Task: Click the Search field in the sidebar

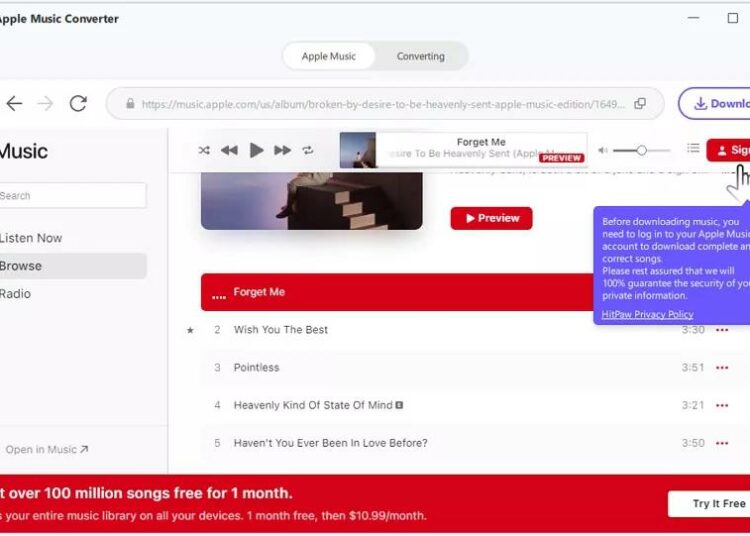Action: (72, 195)
